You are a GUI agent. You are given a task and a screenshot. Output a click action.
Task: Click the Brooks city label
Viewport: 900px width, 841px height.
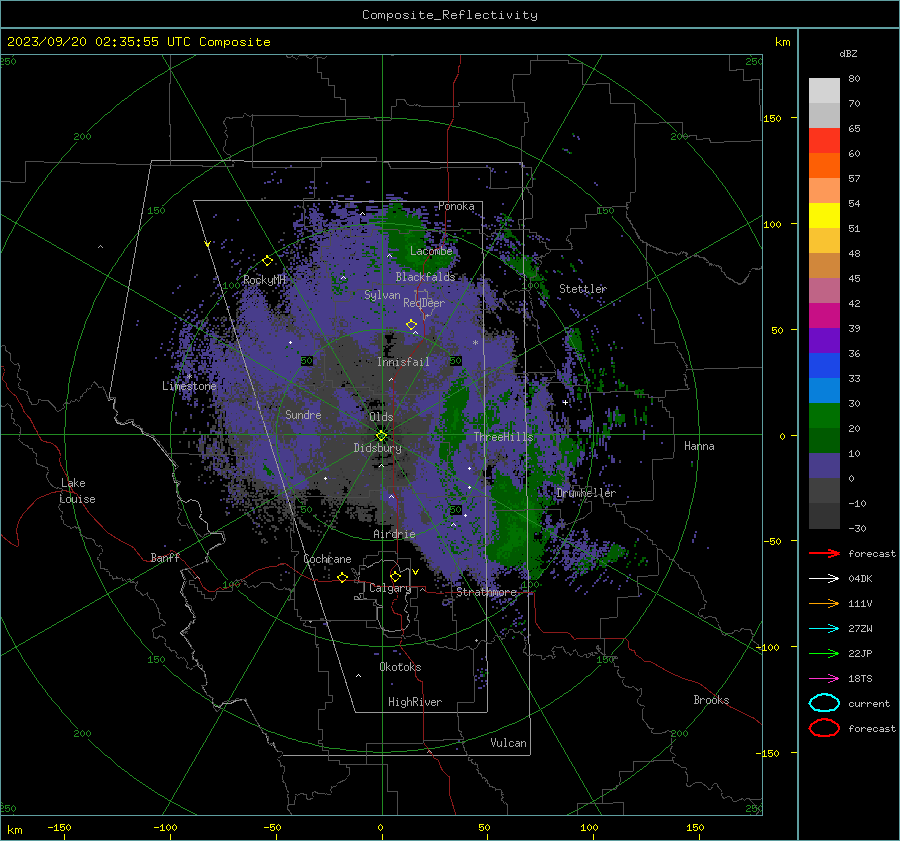711,700
